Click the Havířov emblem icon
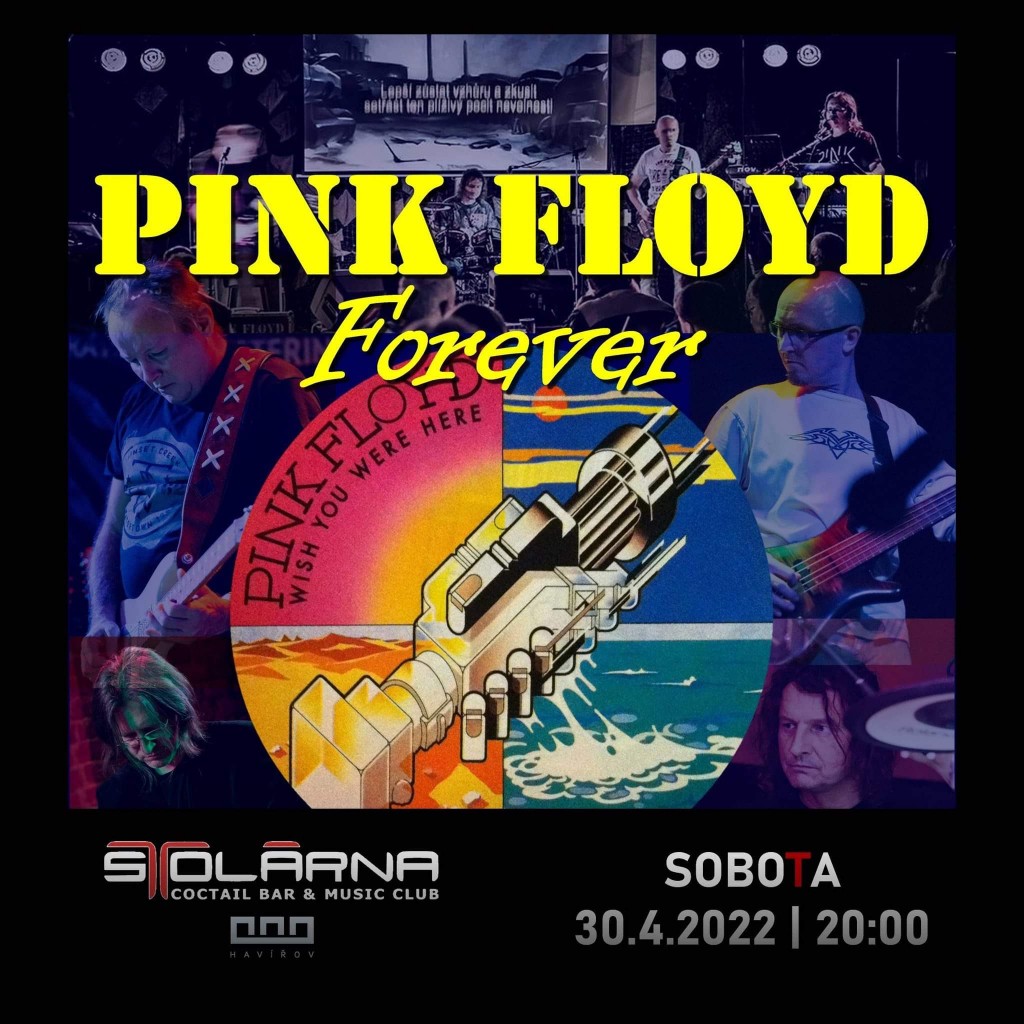 click(x=272, y=936)
